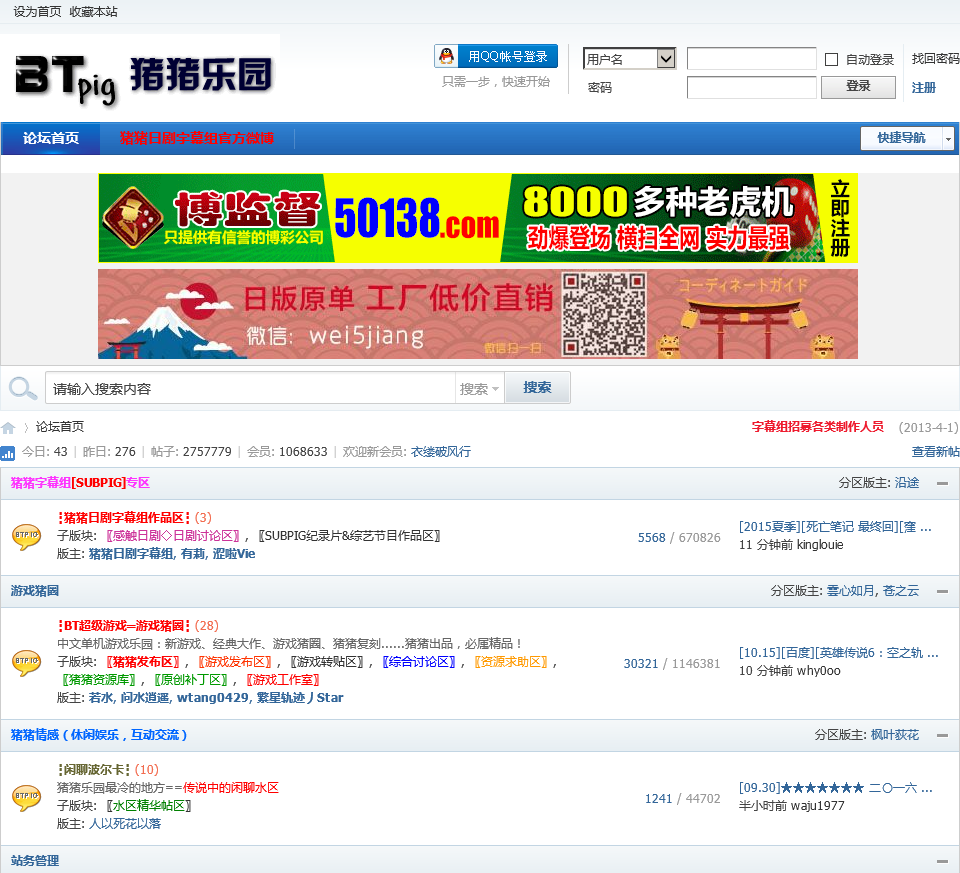The image size is (960, 873).
Task: Open the BT超级游戏 forum bubble icon
Action: point(26,662)
